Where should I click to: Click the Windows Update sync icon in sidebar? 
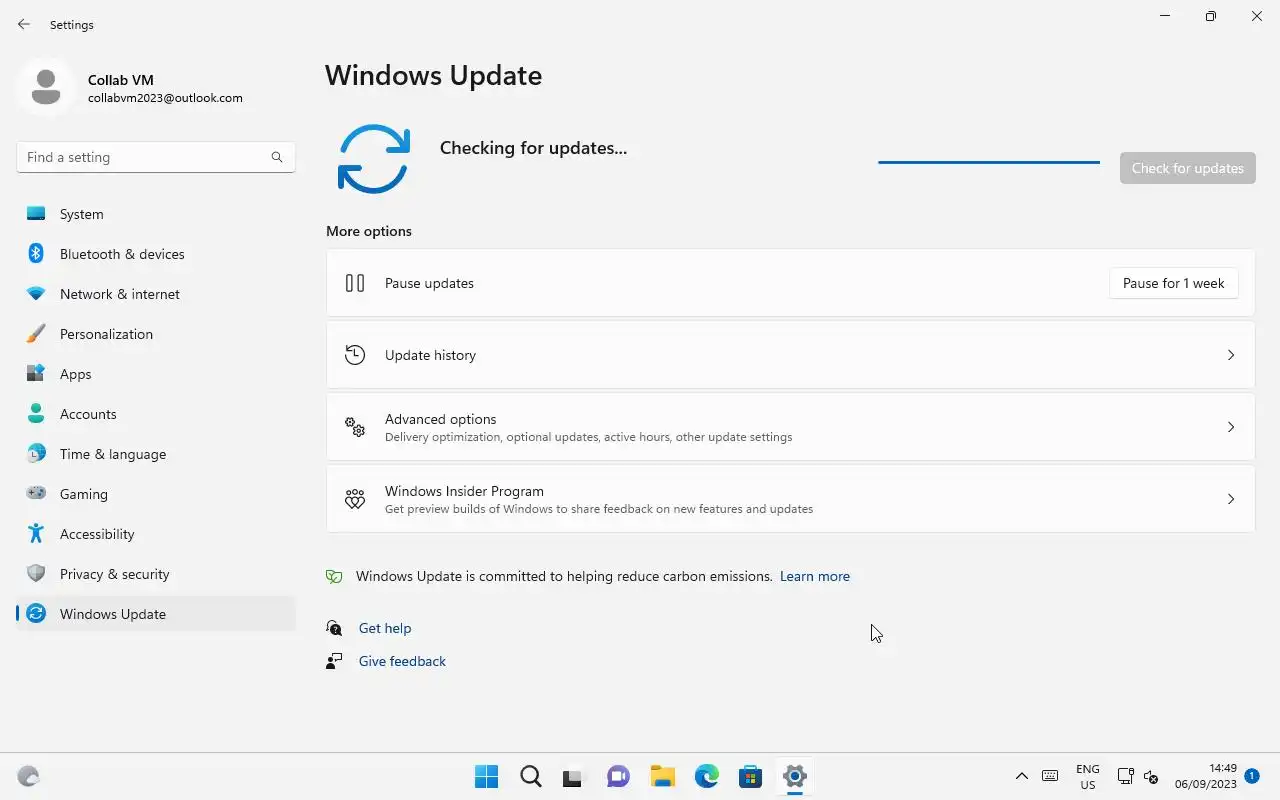36,614
